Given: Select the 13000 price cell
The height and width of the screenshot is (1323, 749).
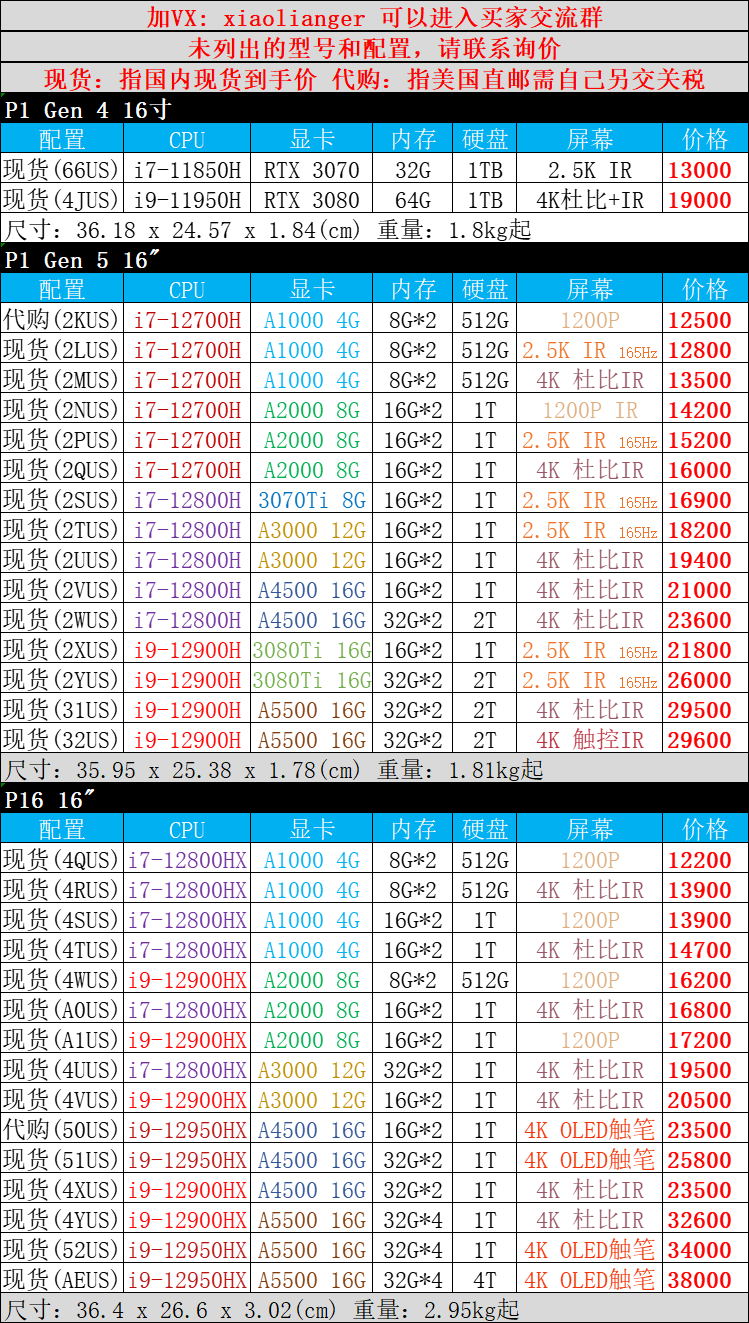Looking at the screenshot, I should pos(706,169).
